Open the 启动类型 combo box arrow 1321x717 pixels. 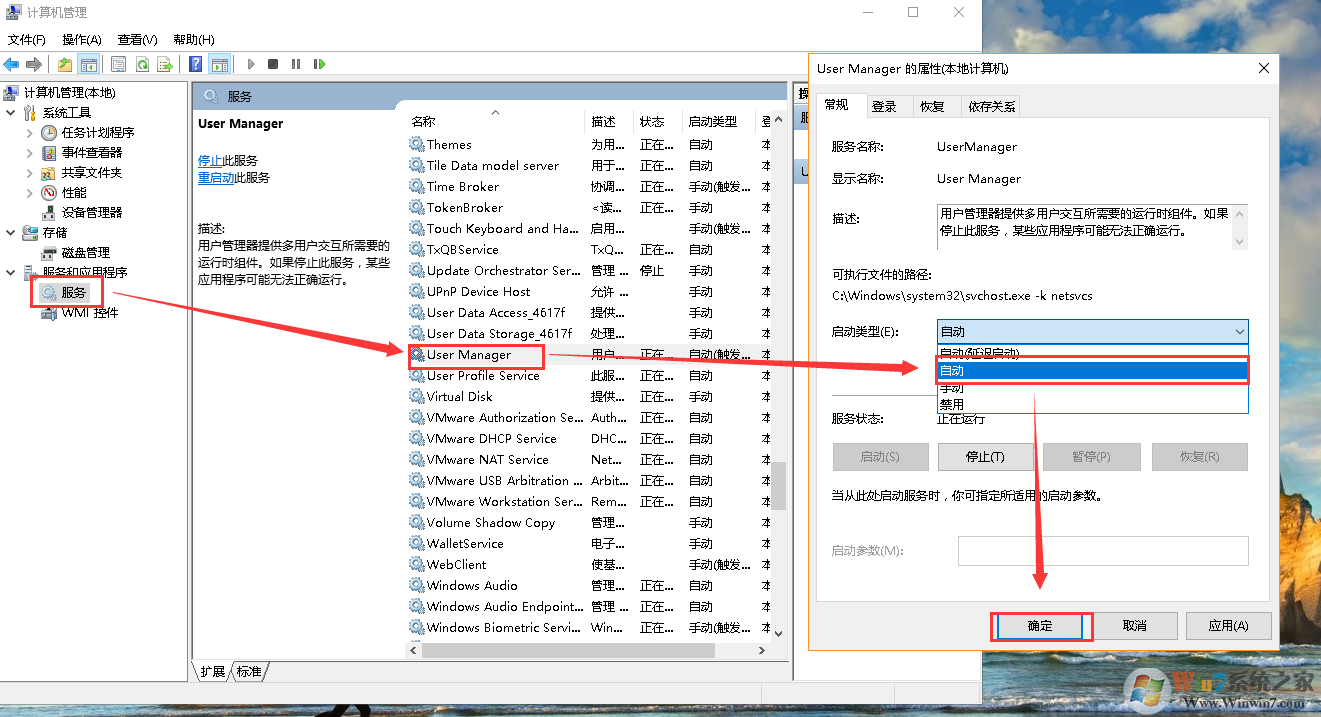point(1239,332)
